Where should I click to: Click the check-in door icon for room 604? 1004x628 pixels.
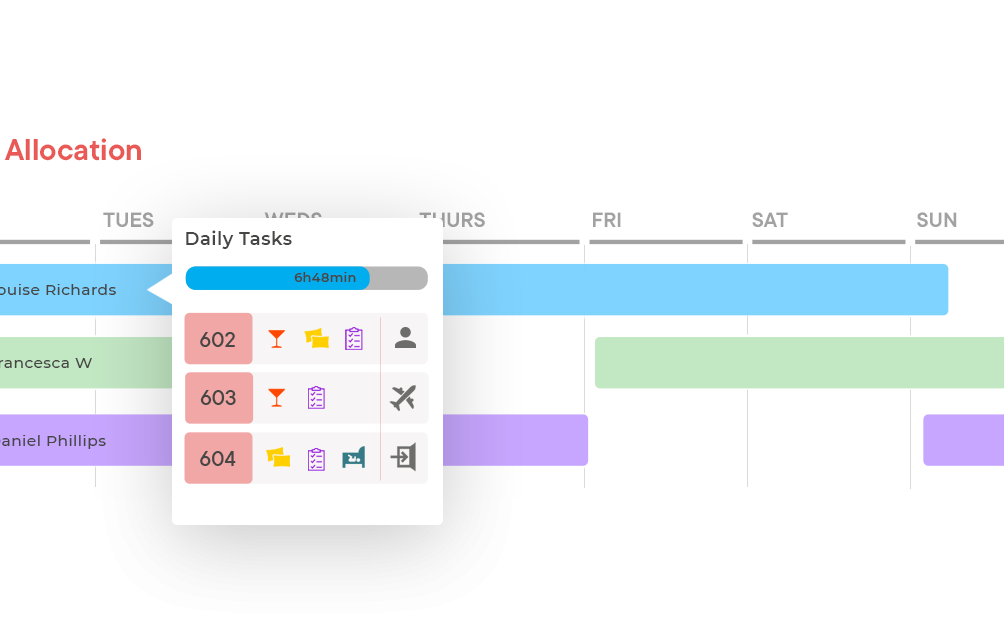coord(403,457)
